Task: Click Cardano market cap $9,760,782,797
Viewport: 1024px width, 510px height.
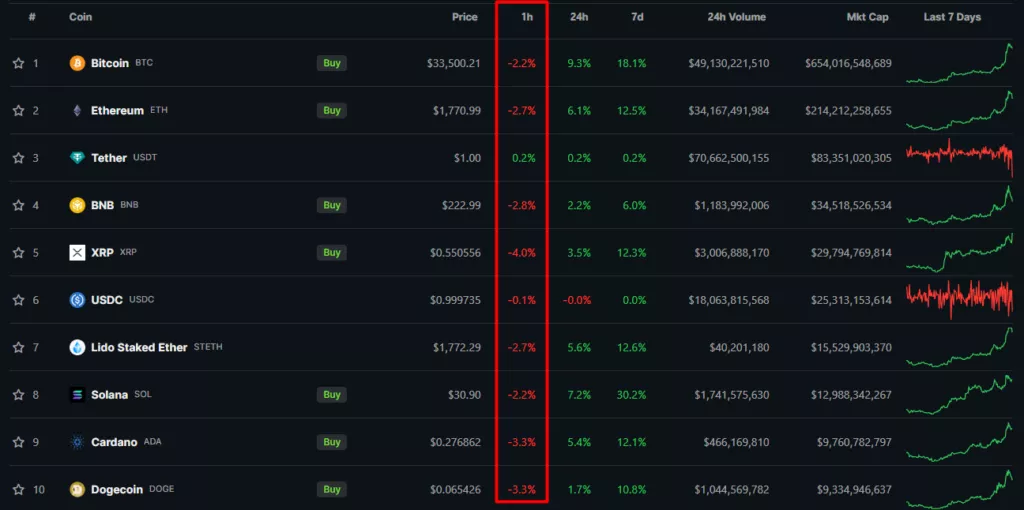Action: pyautogui.click(x=854, y=442)
